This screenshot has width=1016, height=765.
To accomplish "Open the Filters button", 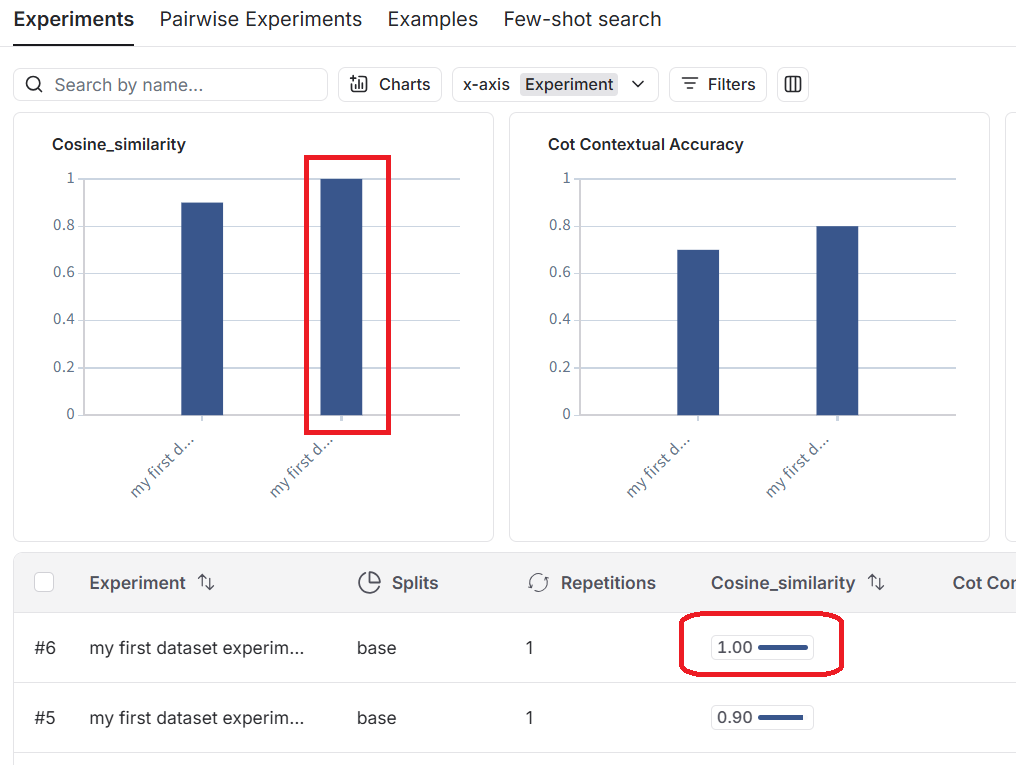I will 718,85.
